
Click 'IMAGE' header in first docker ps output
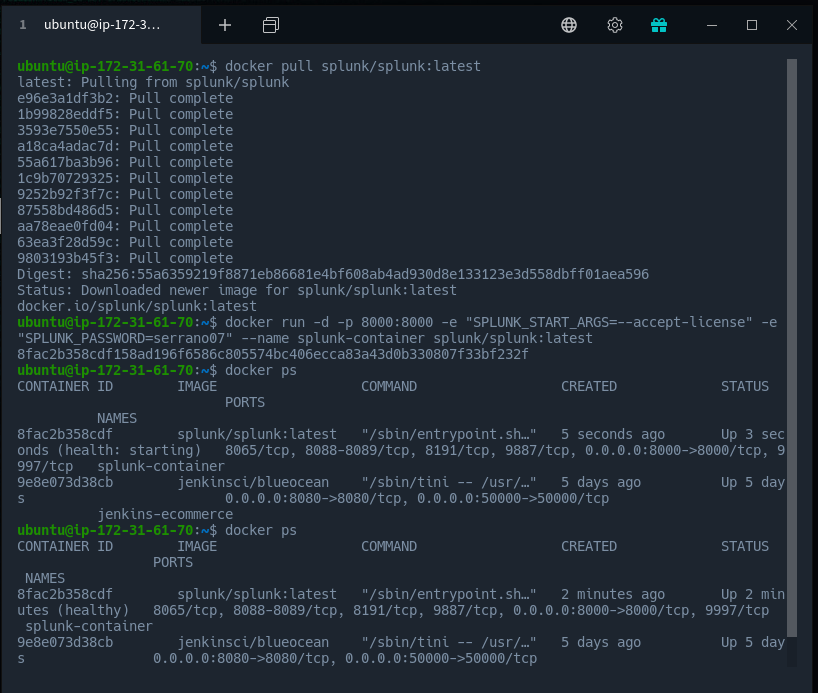(x=197, y=387)
